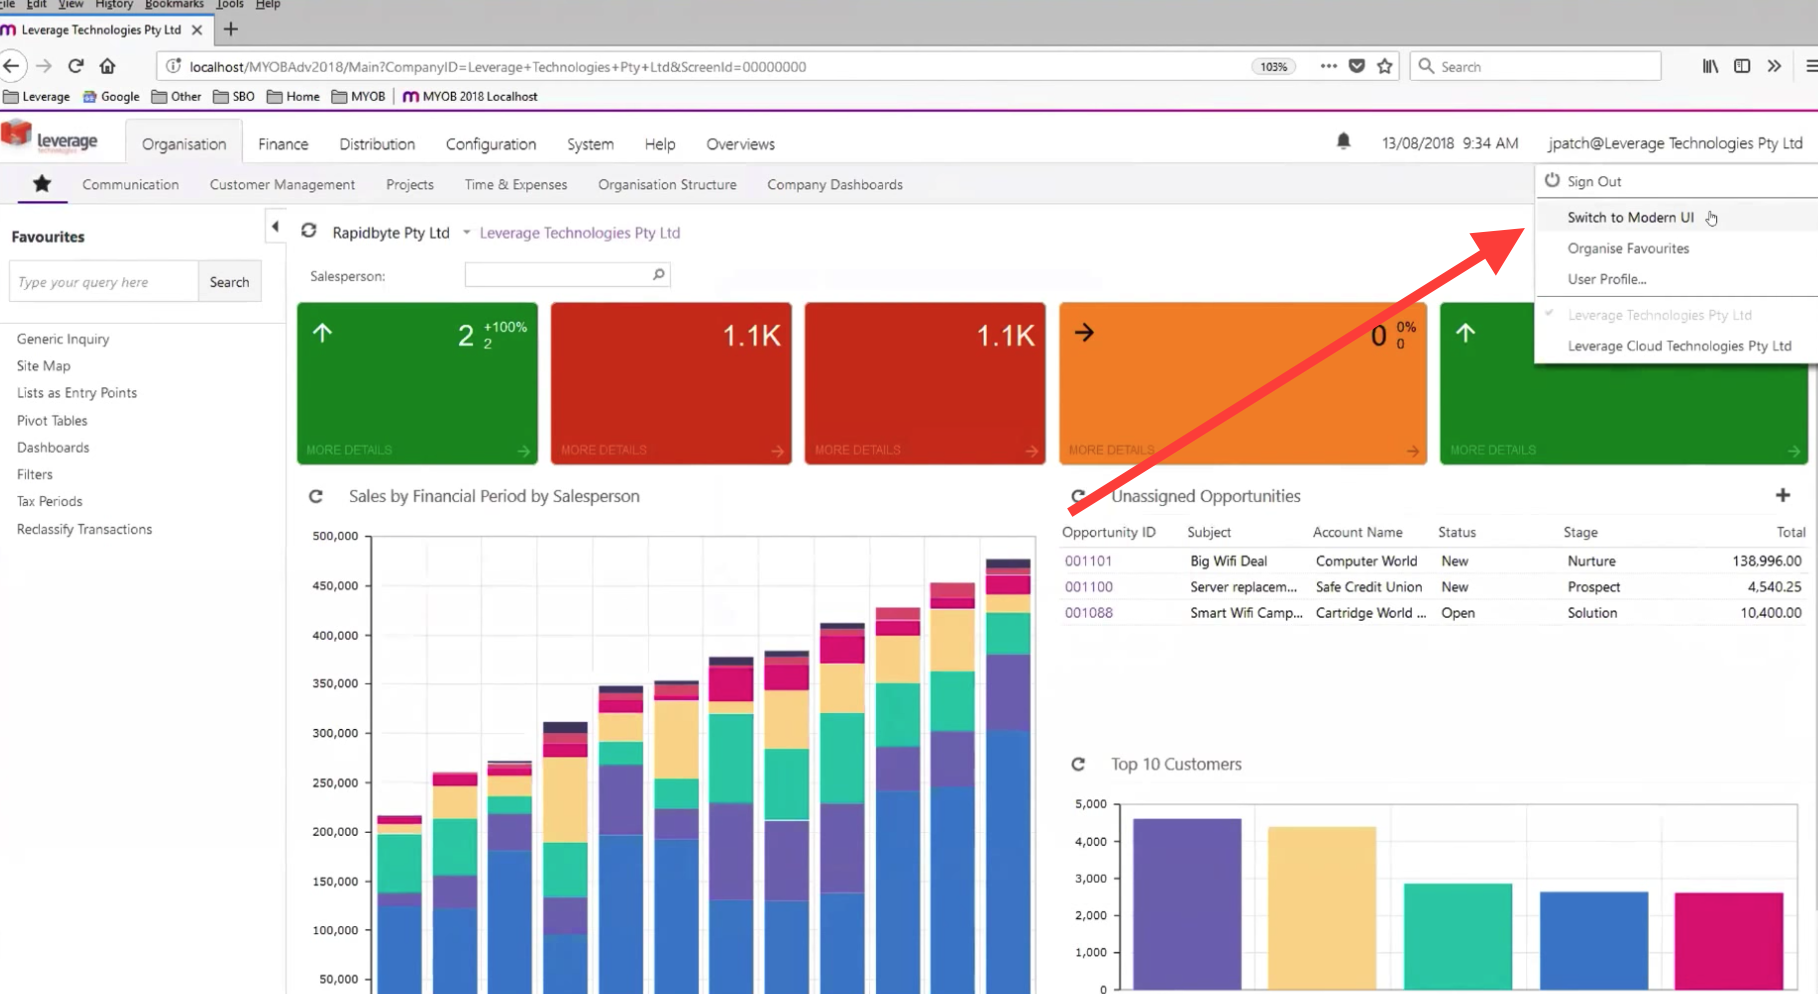Click the 103% zoom level indicator
This screenshot has height=994, width=1818.
point(1273,67)
